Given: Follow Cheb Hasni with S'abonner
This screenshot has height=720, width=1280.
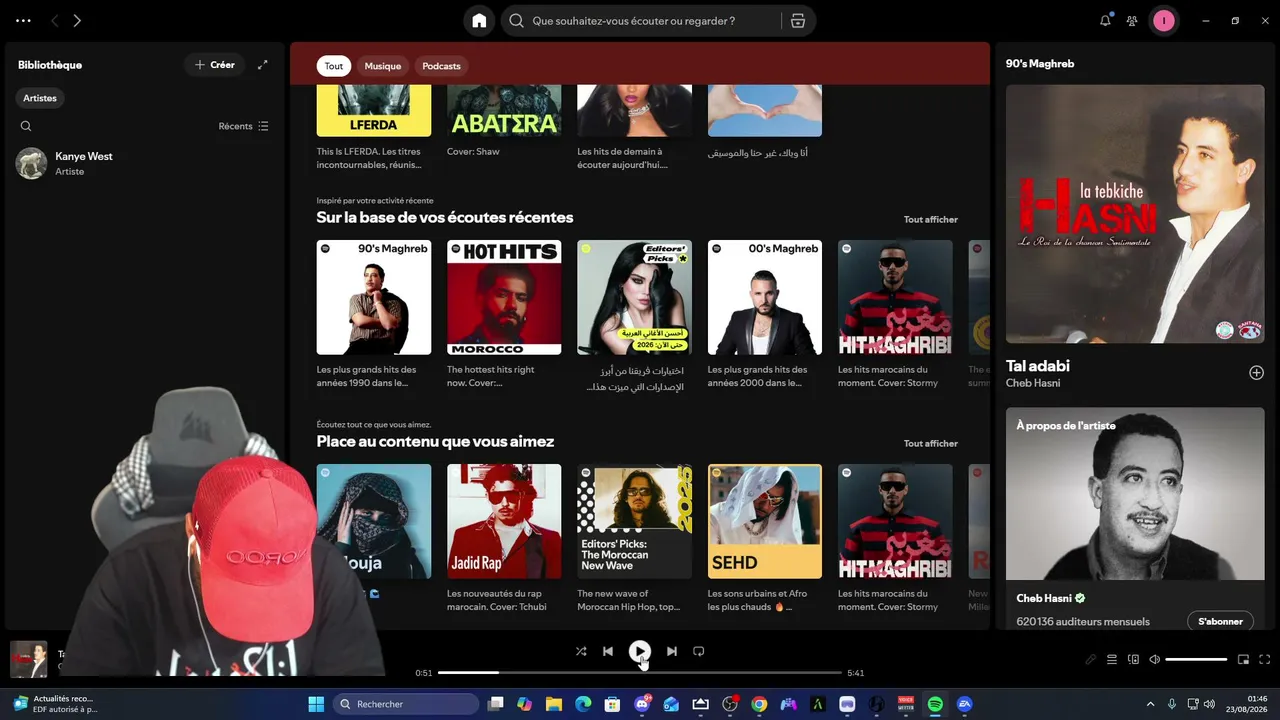Looking at the screenshot, I should [x=1220, y=621].
